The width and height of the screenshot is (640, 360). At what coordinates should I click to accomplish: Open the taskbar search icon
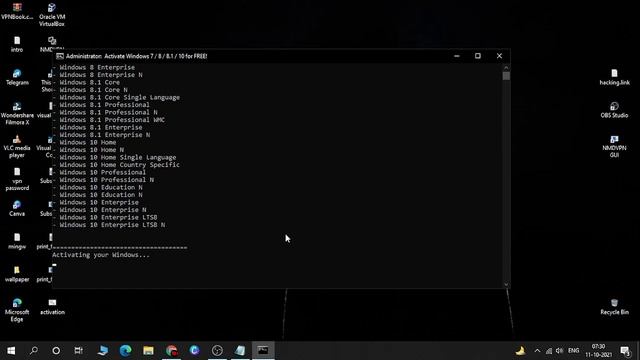pyautogui.click(x=33, y=351)
